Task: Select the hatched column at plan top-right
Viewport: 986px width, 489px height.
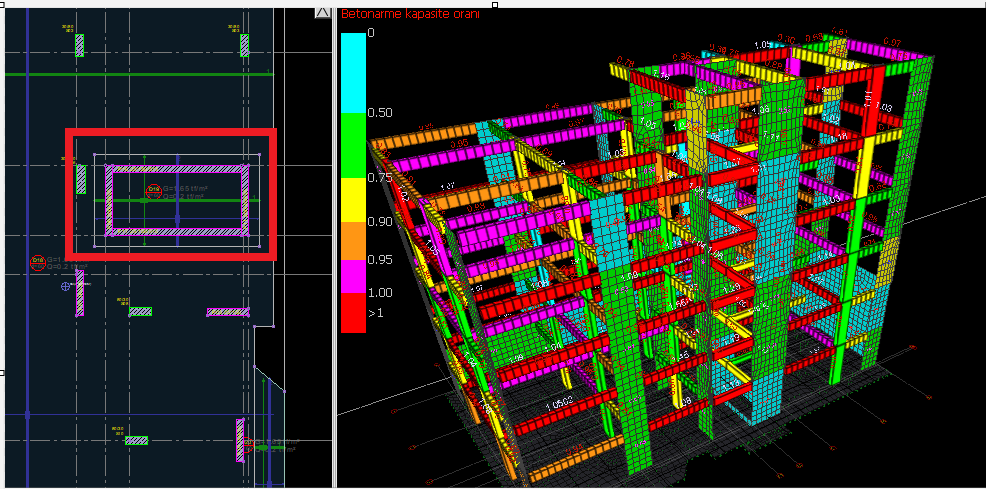Action: [x=244, y=45]
